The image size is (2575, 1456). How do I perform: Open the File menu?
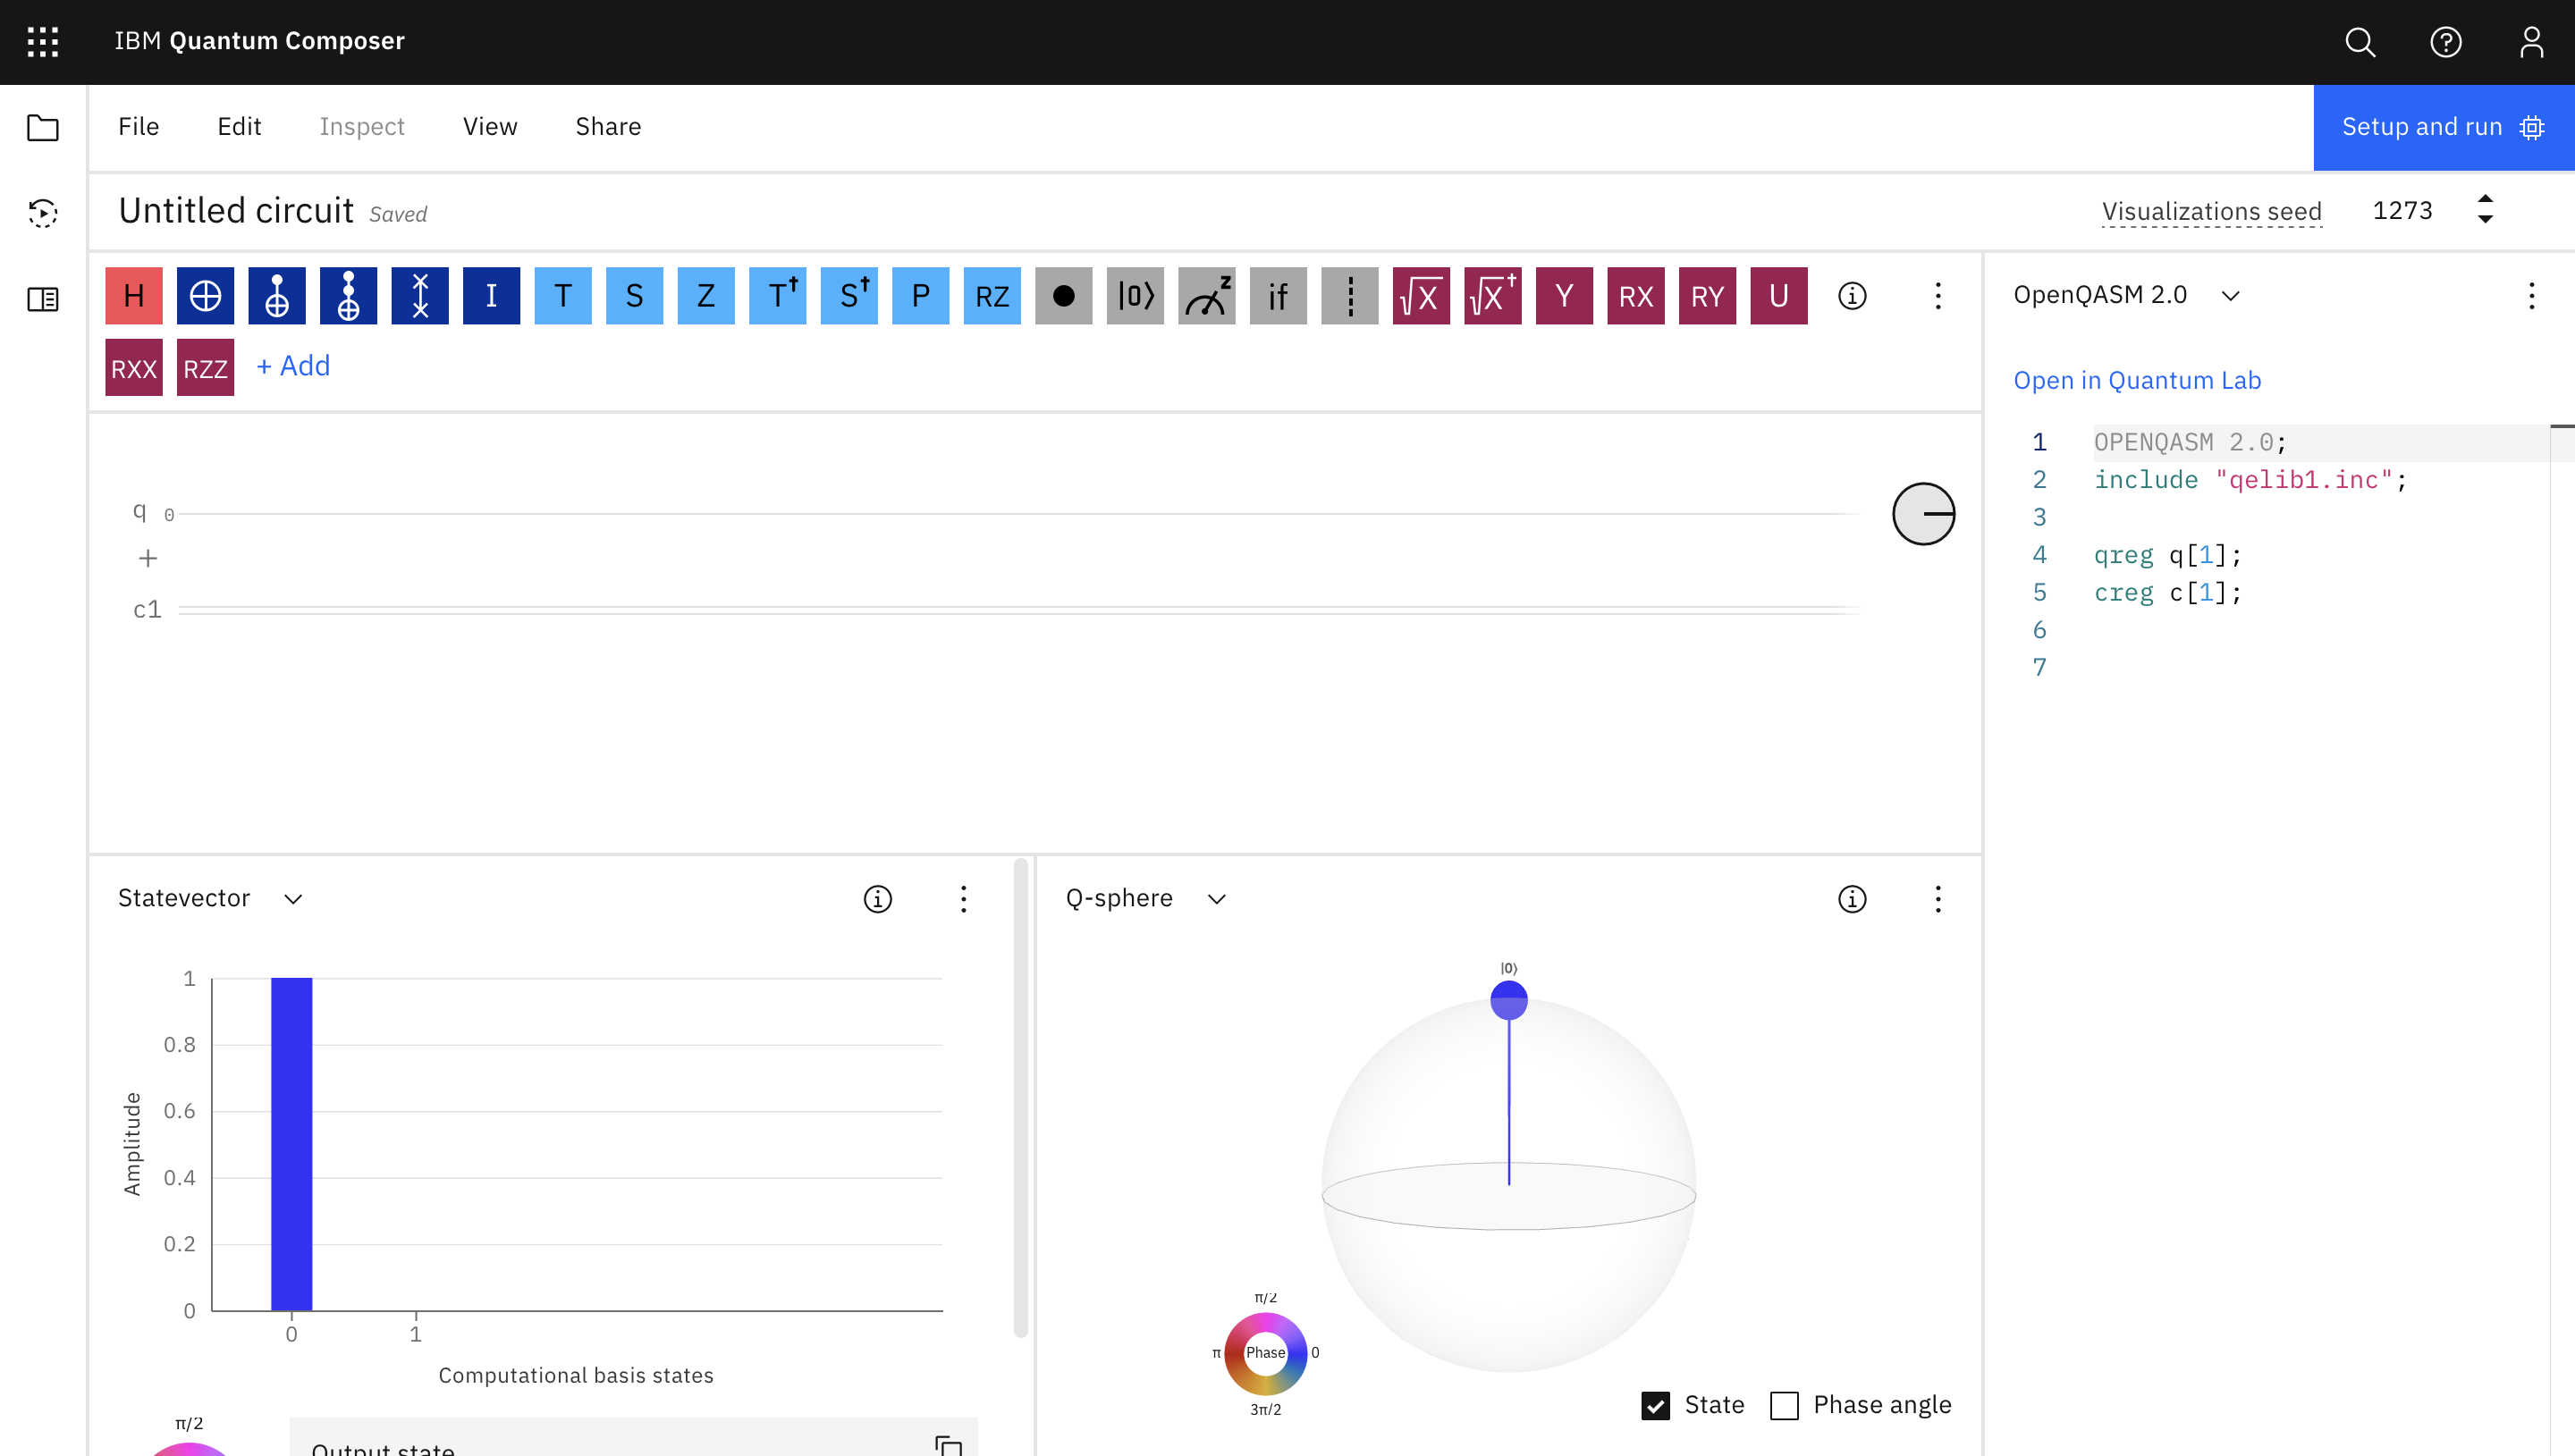pyautogui.click(x=138, y=126)
